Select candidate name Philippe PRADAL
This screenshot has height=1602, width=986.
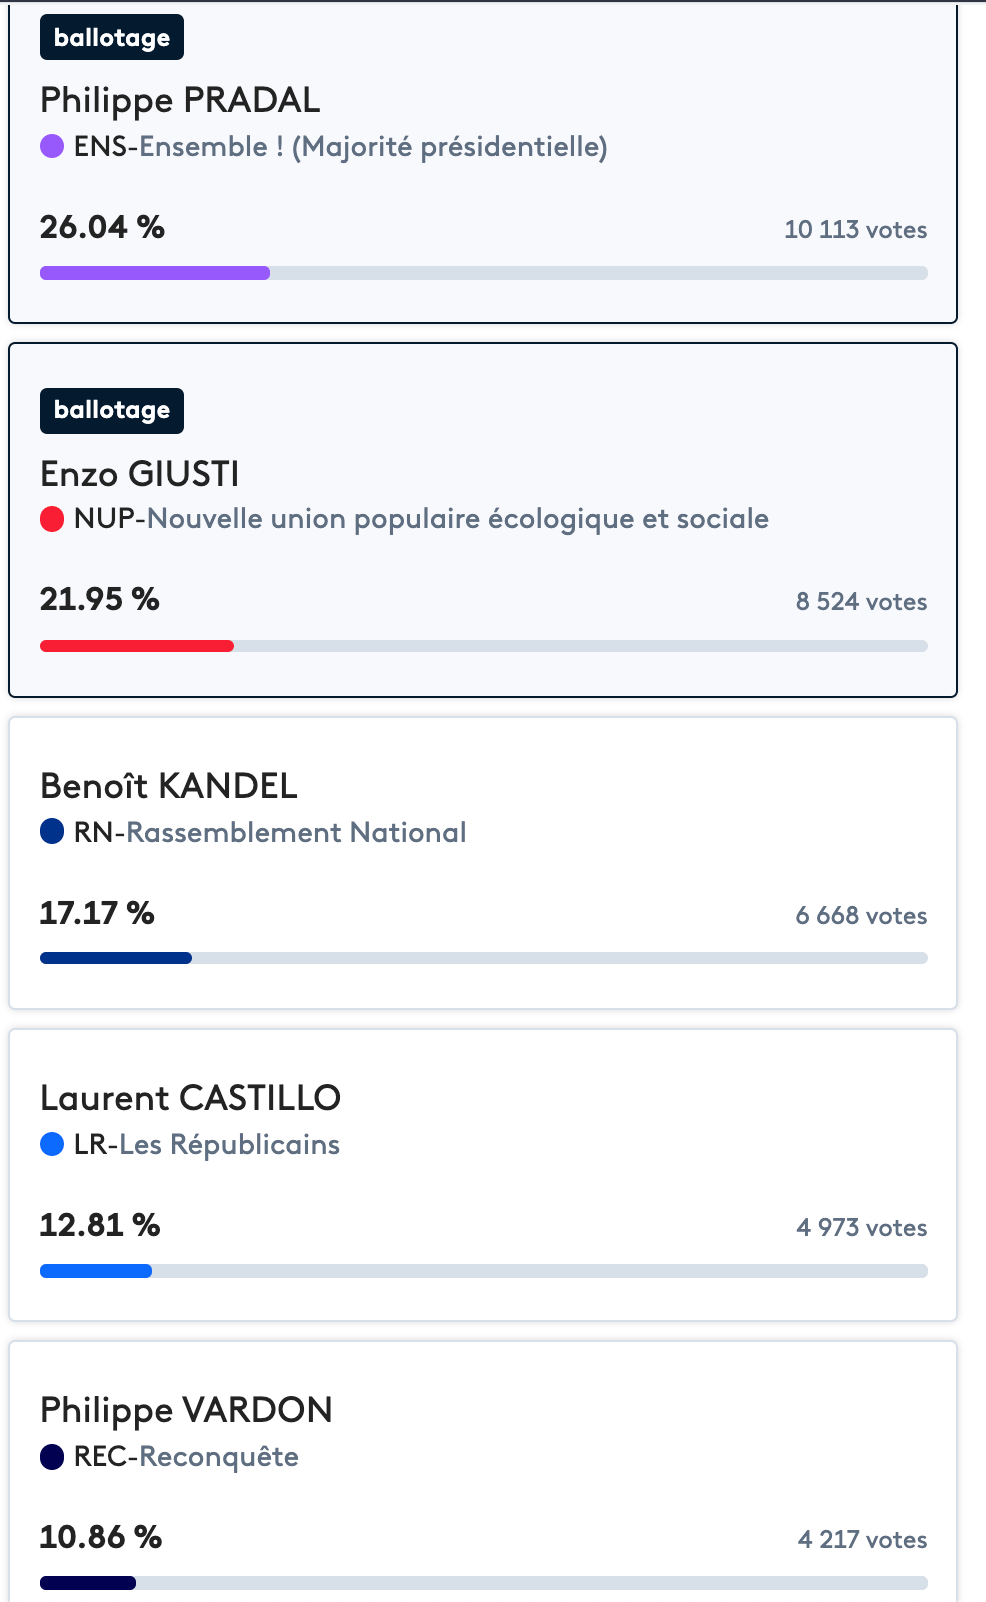click(180, 100)
